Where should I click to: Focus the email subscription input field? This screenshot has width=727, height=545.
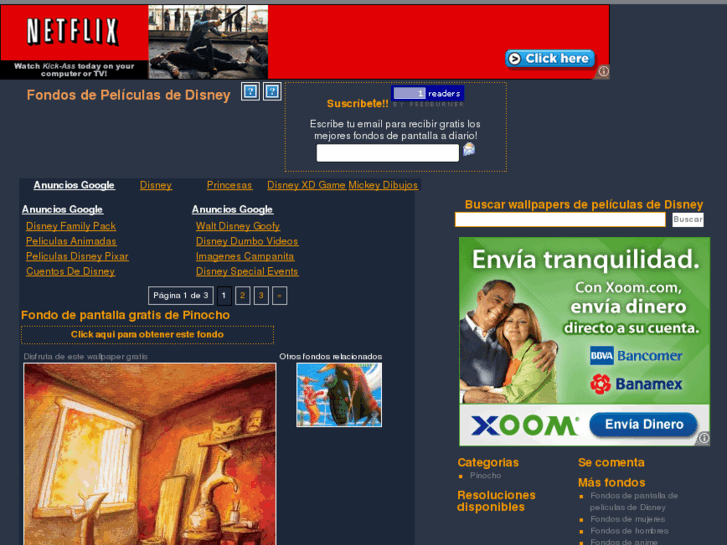click(388, 153)
